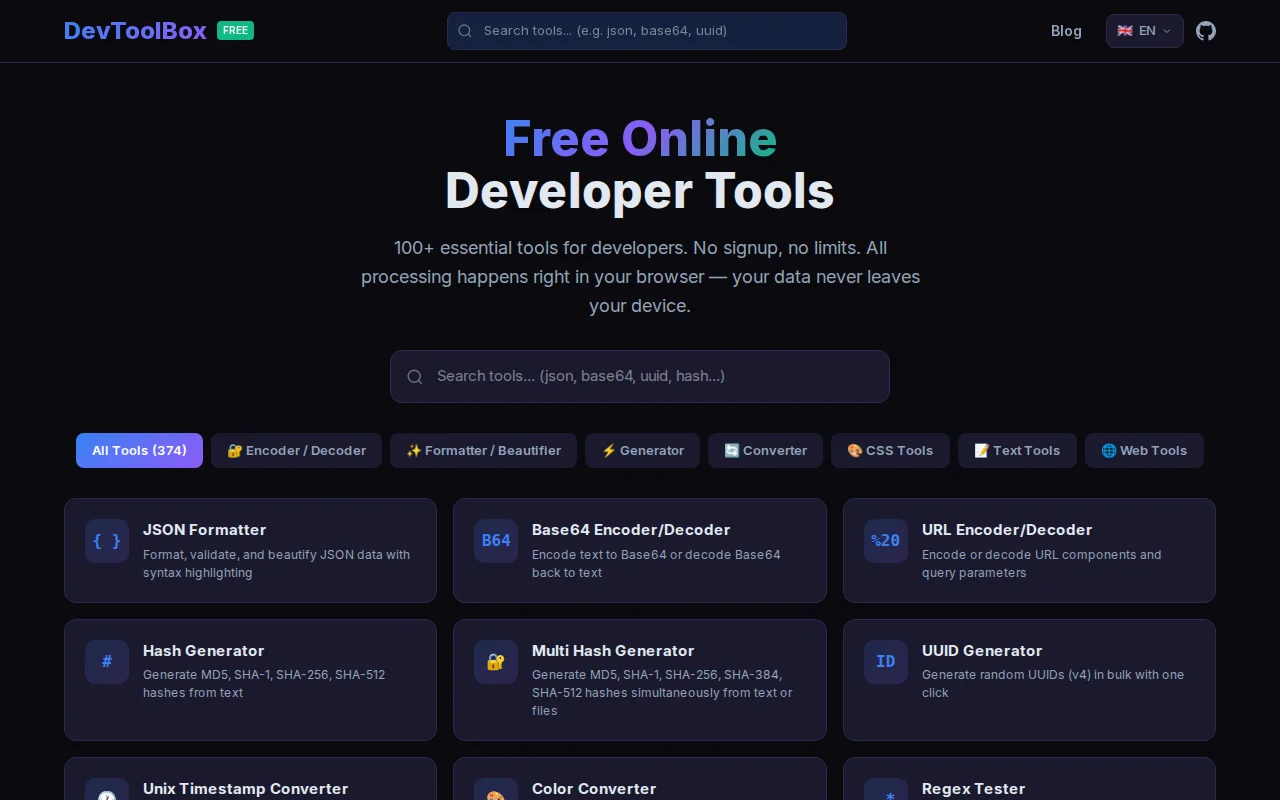Click the magnifier icon in header search
This screenshot has width=1280, height=800.
click(x=465, y=31)
